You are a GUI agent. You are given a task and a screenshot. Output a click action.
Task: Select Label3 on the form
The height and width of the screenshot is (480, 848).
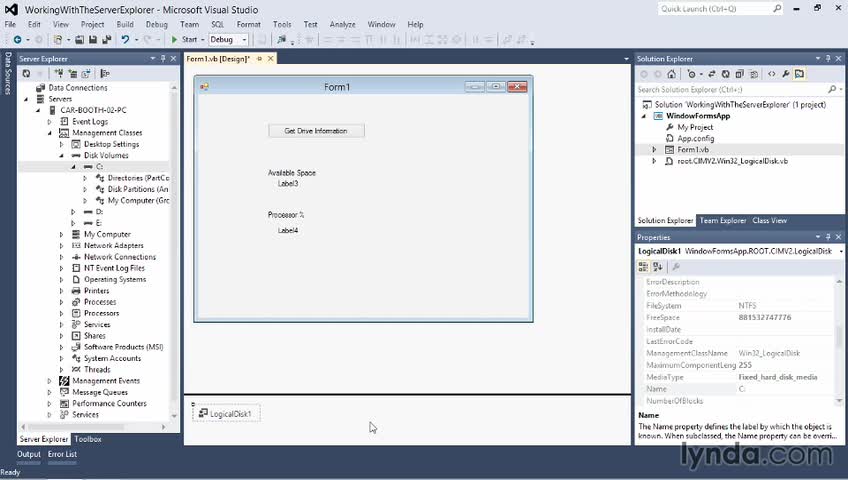click(288, 184)
